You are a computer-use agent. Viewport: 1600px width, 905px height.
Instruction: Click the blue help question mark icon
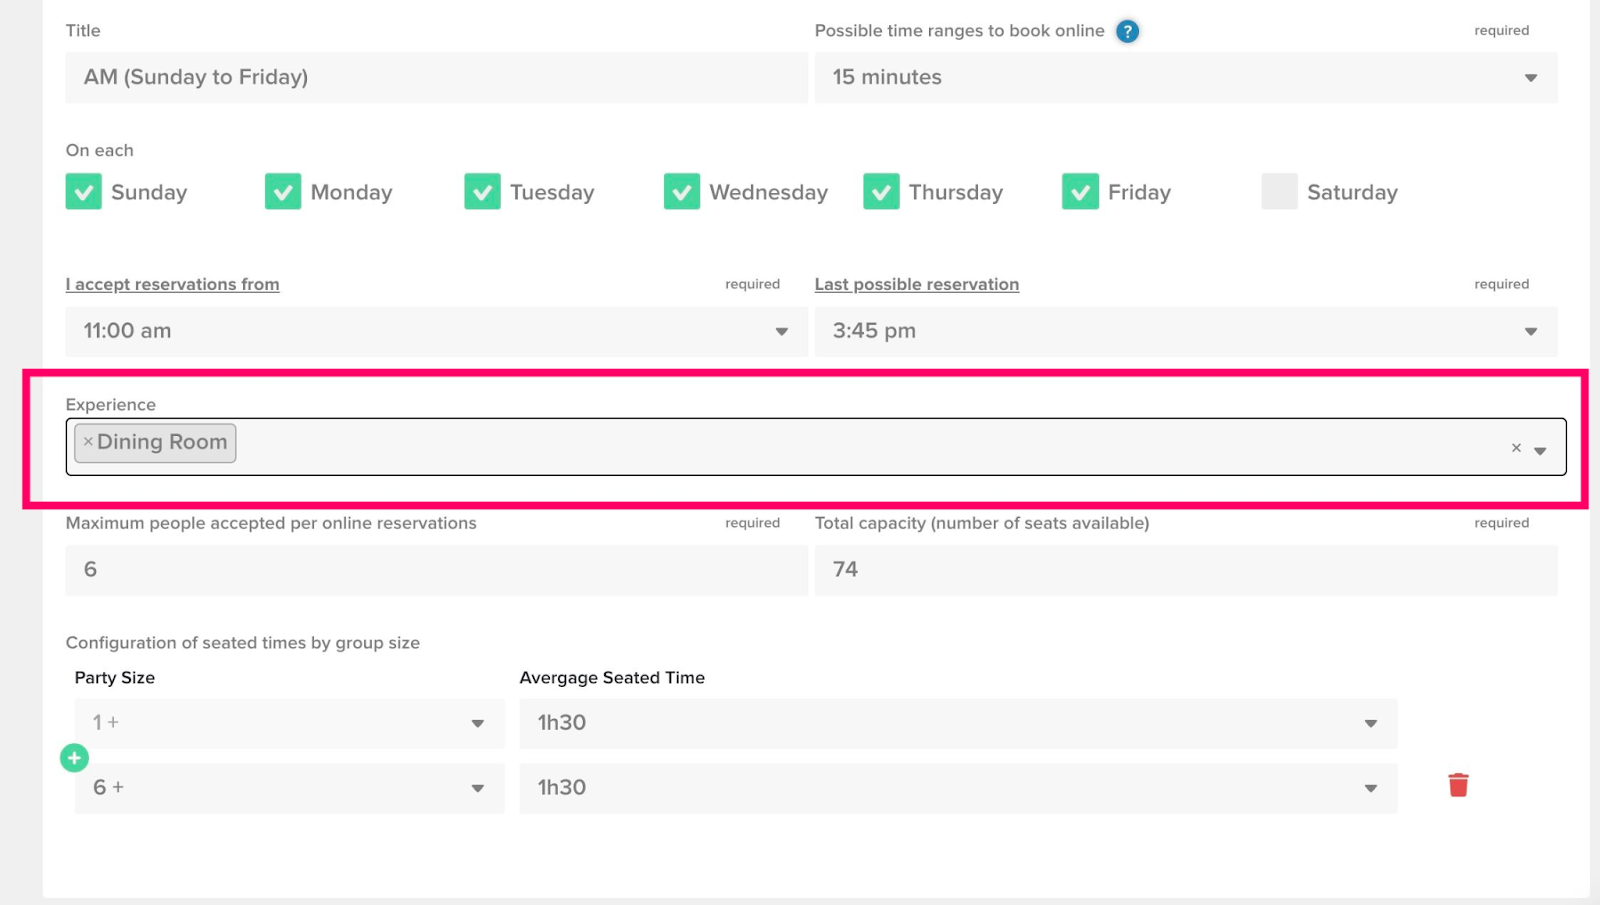coord(1127,31)
